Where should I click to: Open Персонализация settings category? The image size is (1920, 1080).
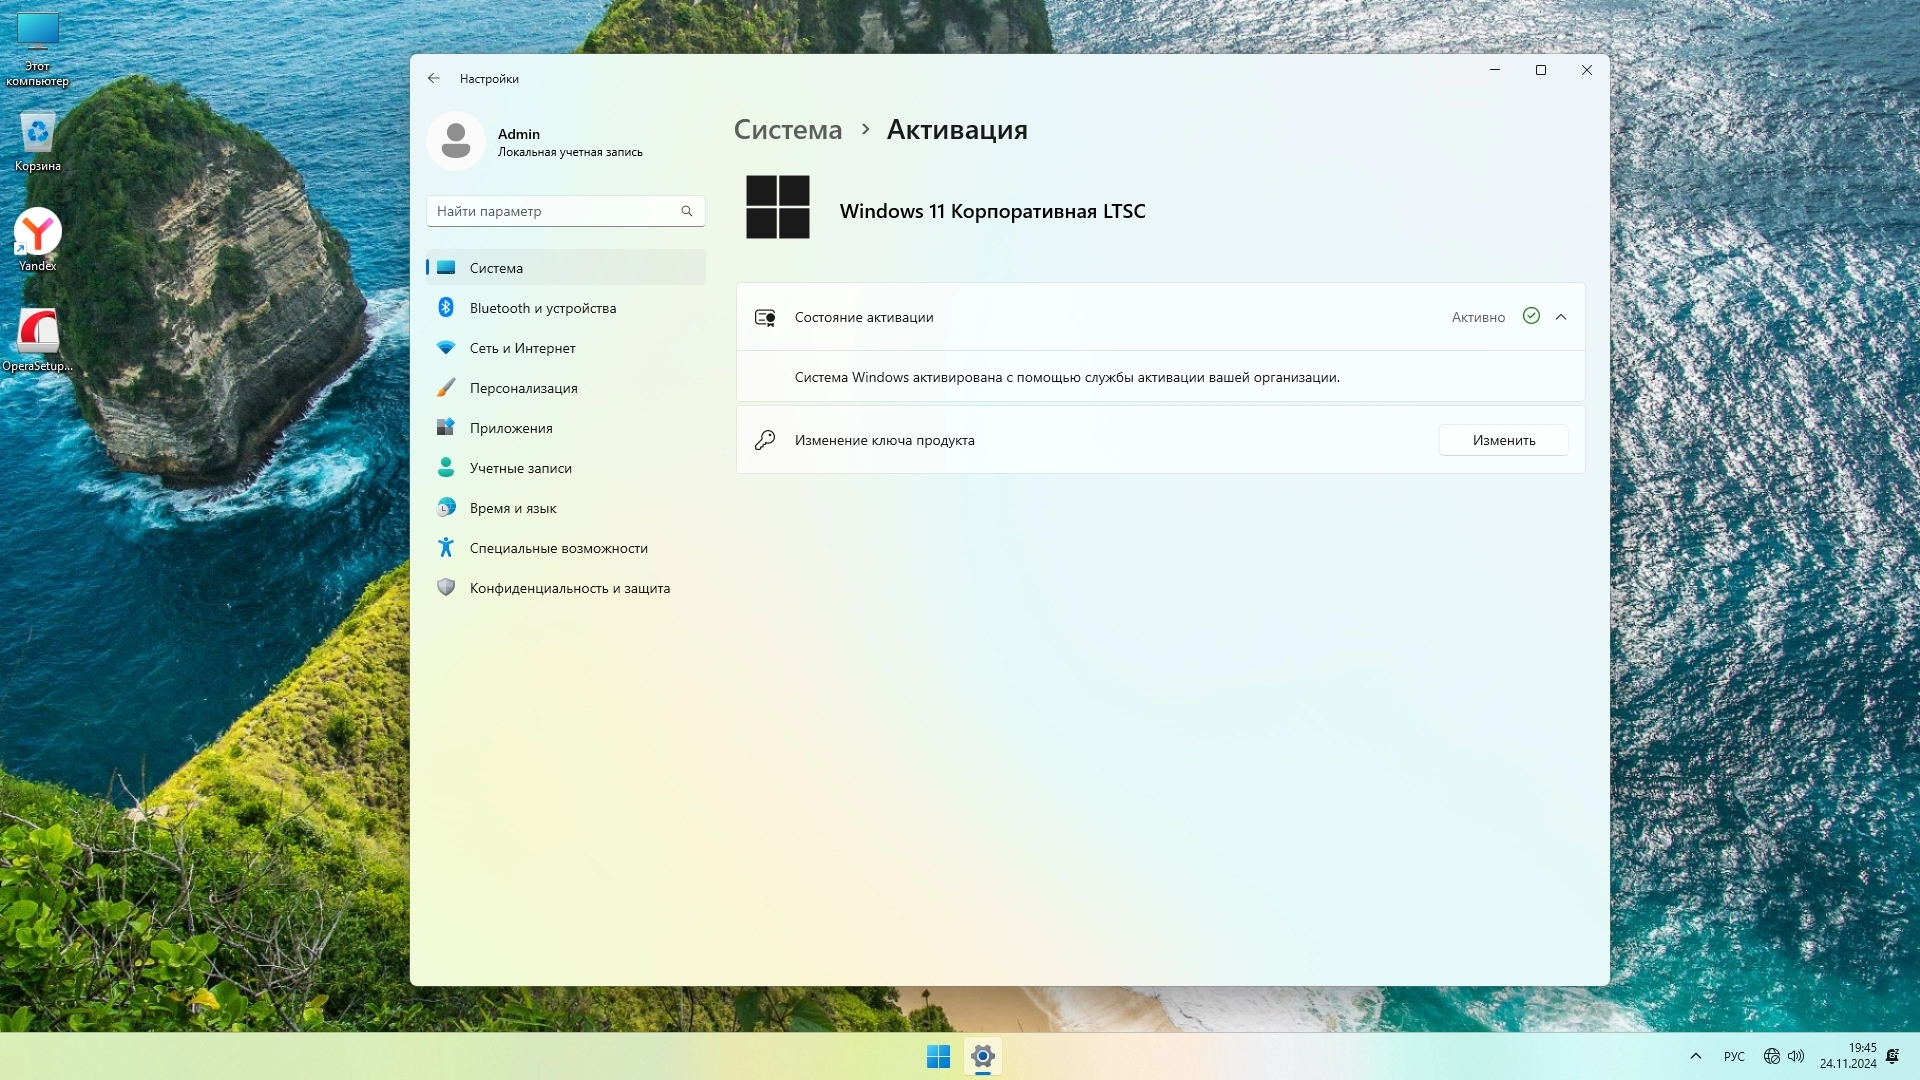[x=523, y=388]
